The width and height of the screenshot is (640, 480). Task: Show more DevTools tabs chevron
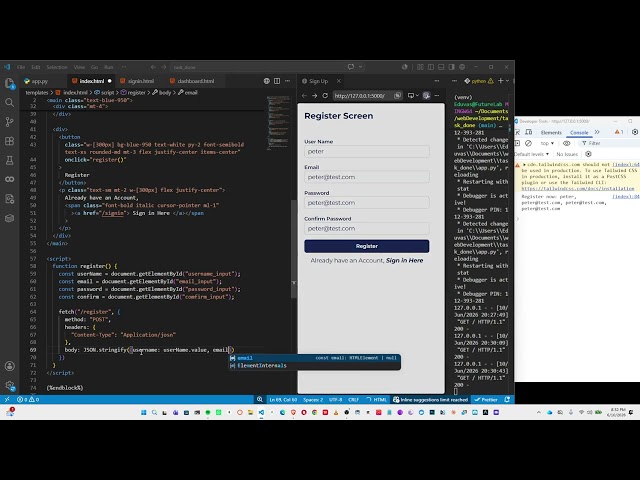(x=597, y=132)
